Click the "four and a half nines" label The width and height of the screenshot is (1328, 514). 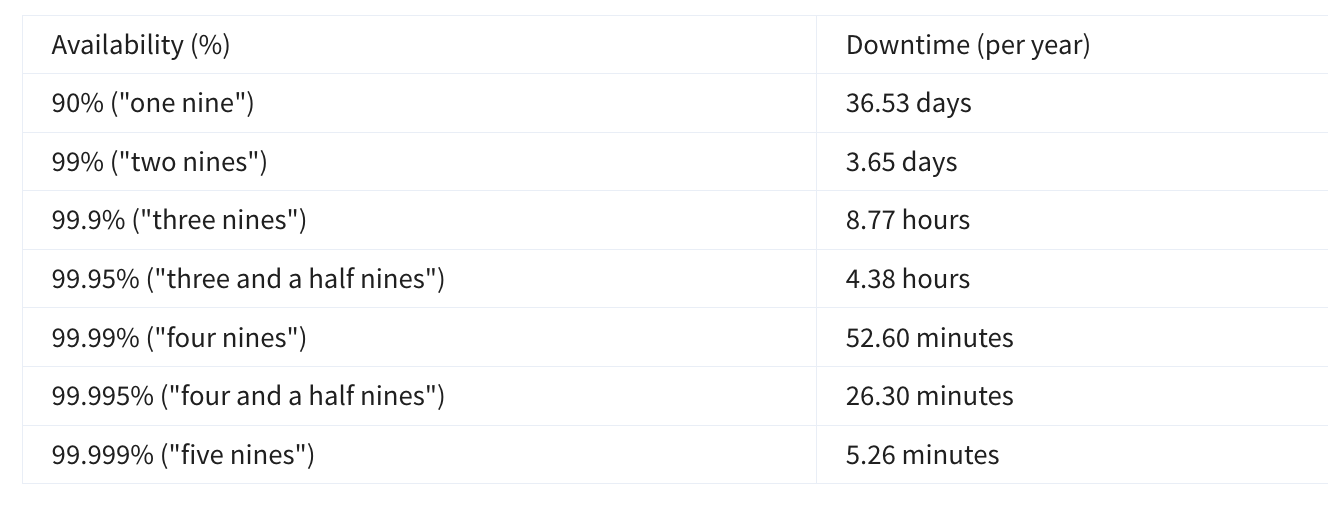[303, 396]
